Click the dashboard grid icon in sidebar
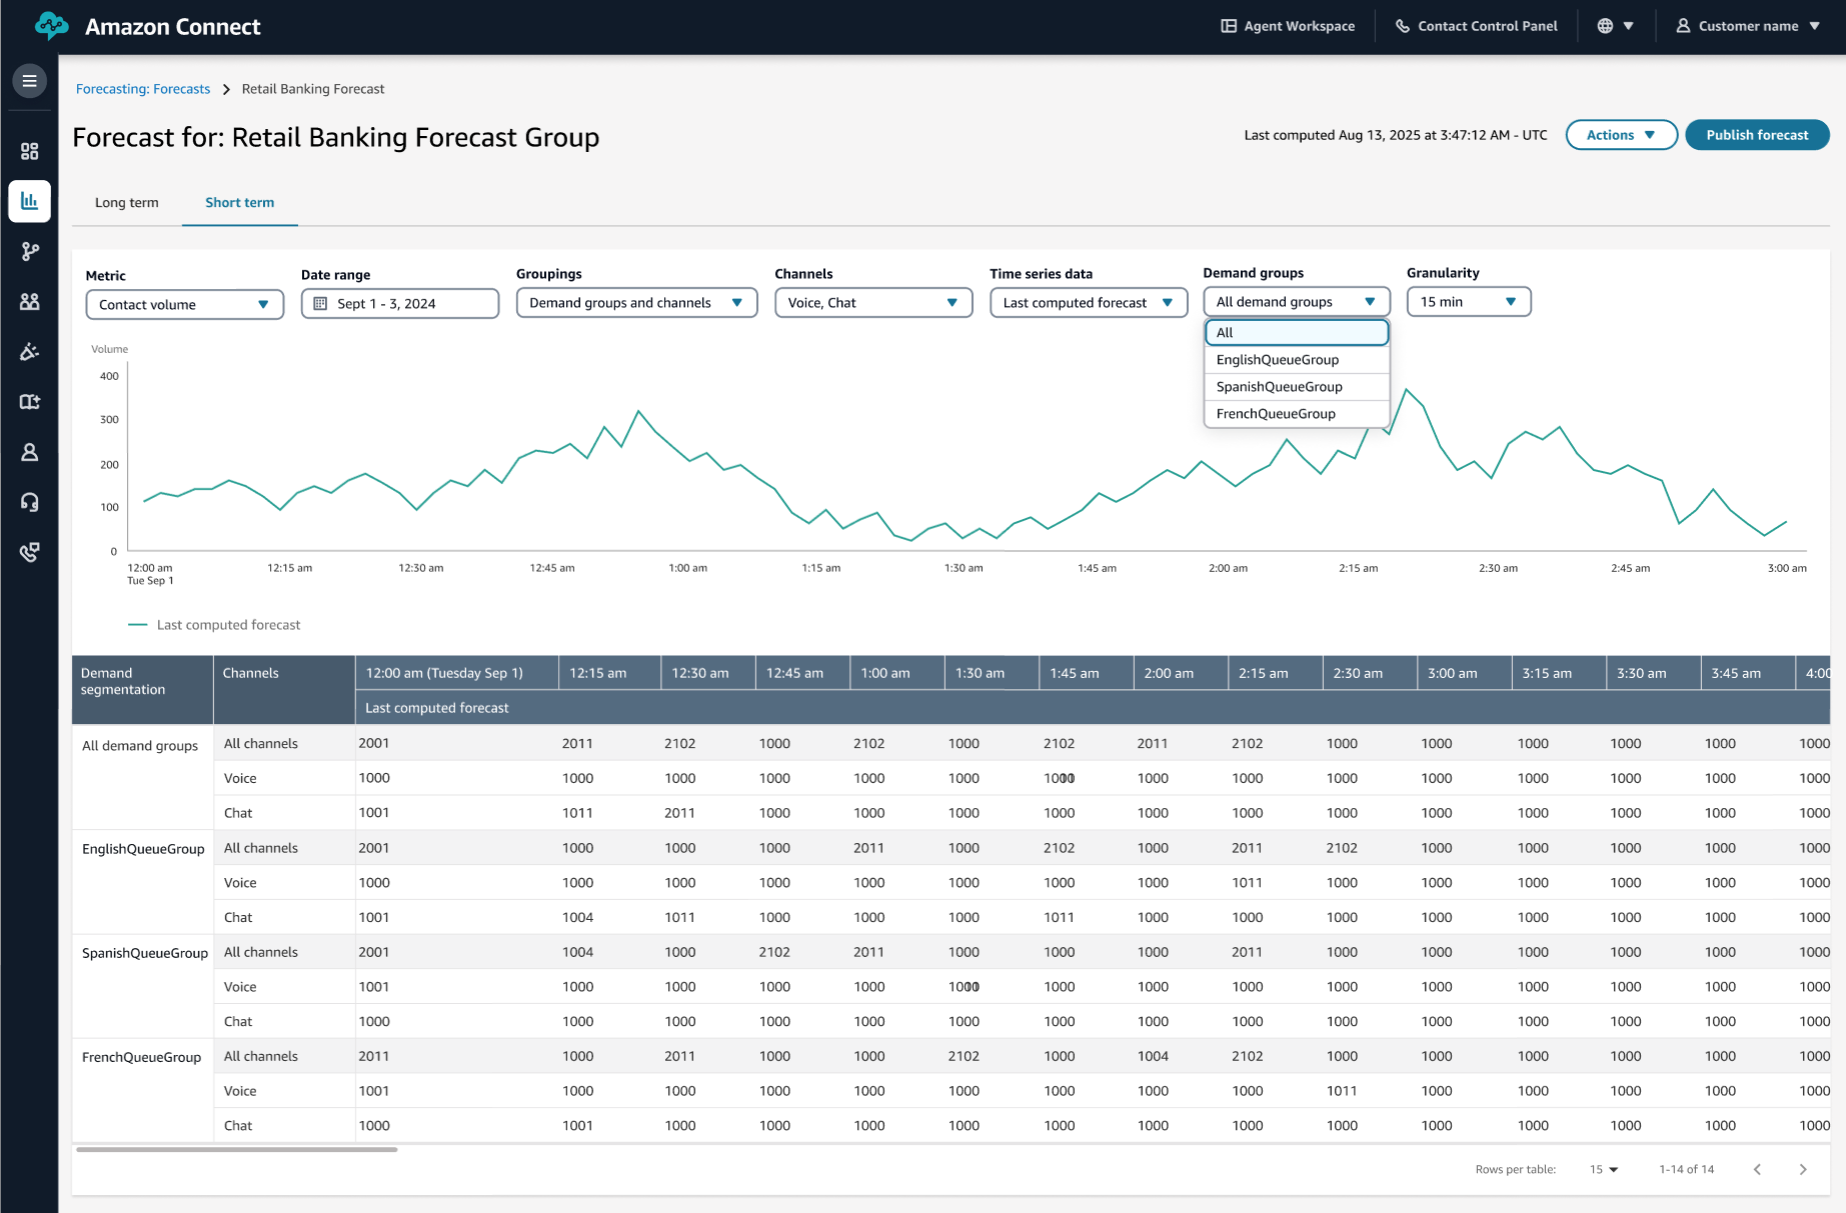Image resolution: width=1846 pixels, height=1213 pixels. pyautogui.click(x=29, y=151)
